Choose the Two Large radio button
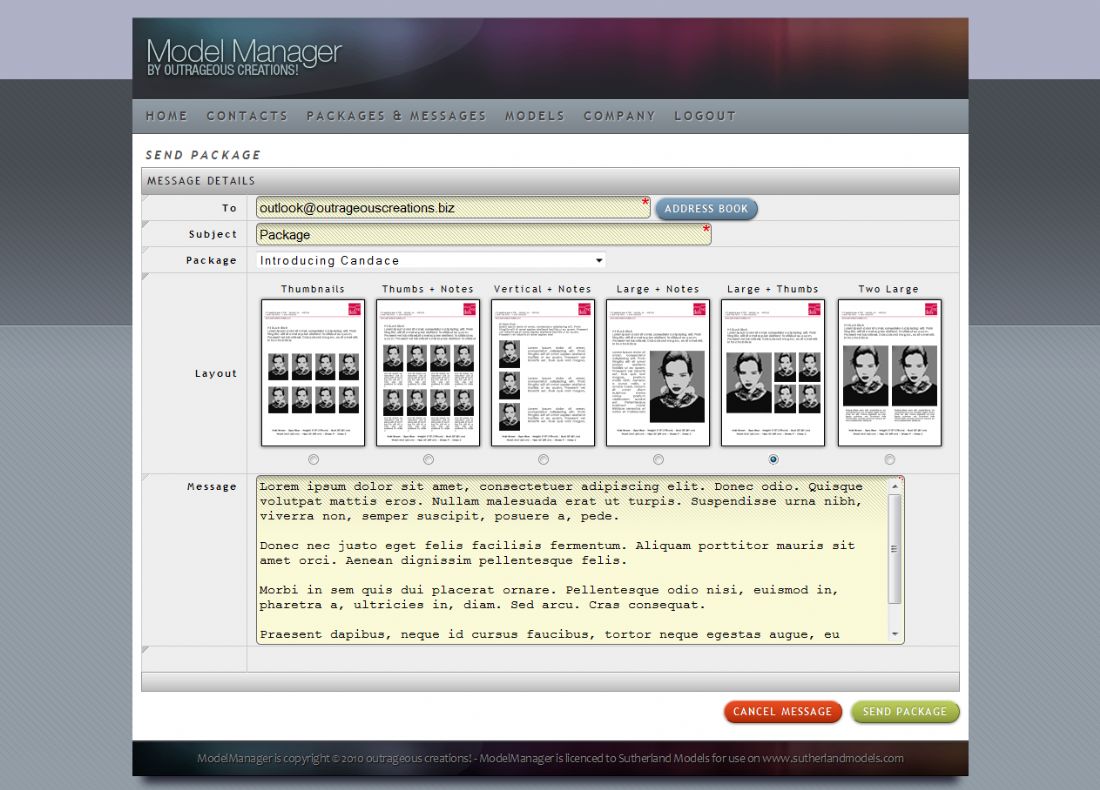The height and width of the screenshot is (790, 1100). coord(890,460)
